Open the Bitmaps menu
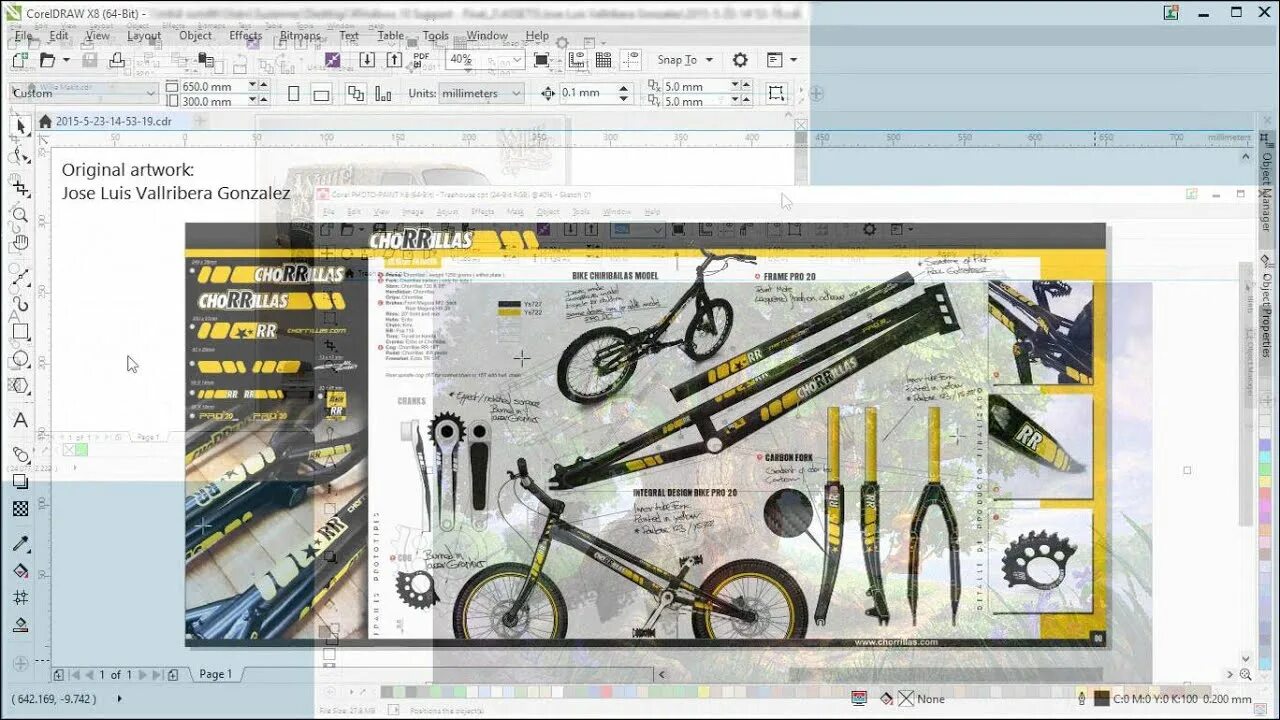 (300, 36)
